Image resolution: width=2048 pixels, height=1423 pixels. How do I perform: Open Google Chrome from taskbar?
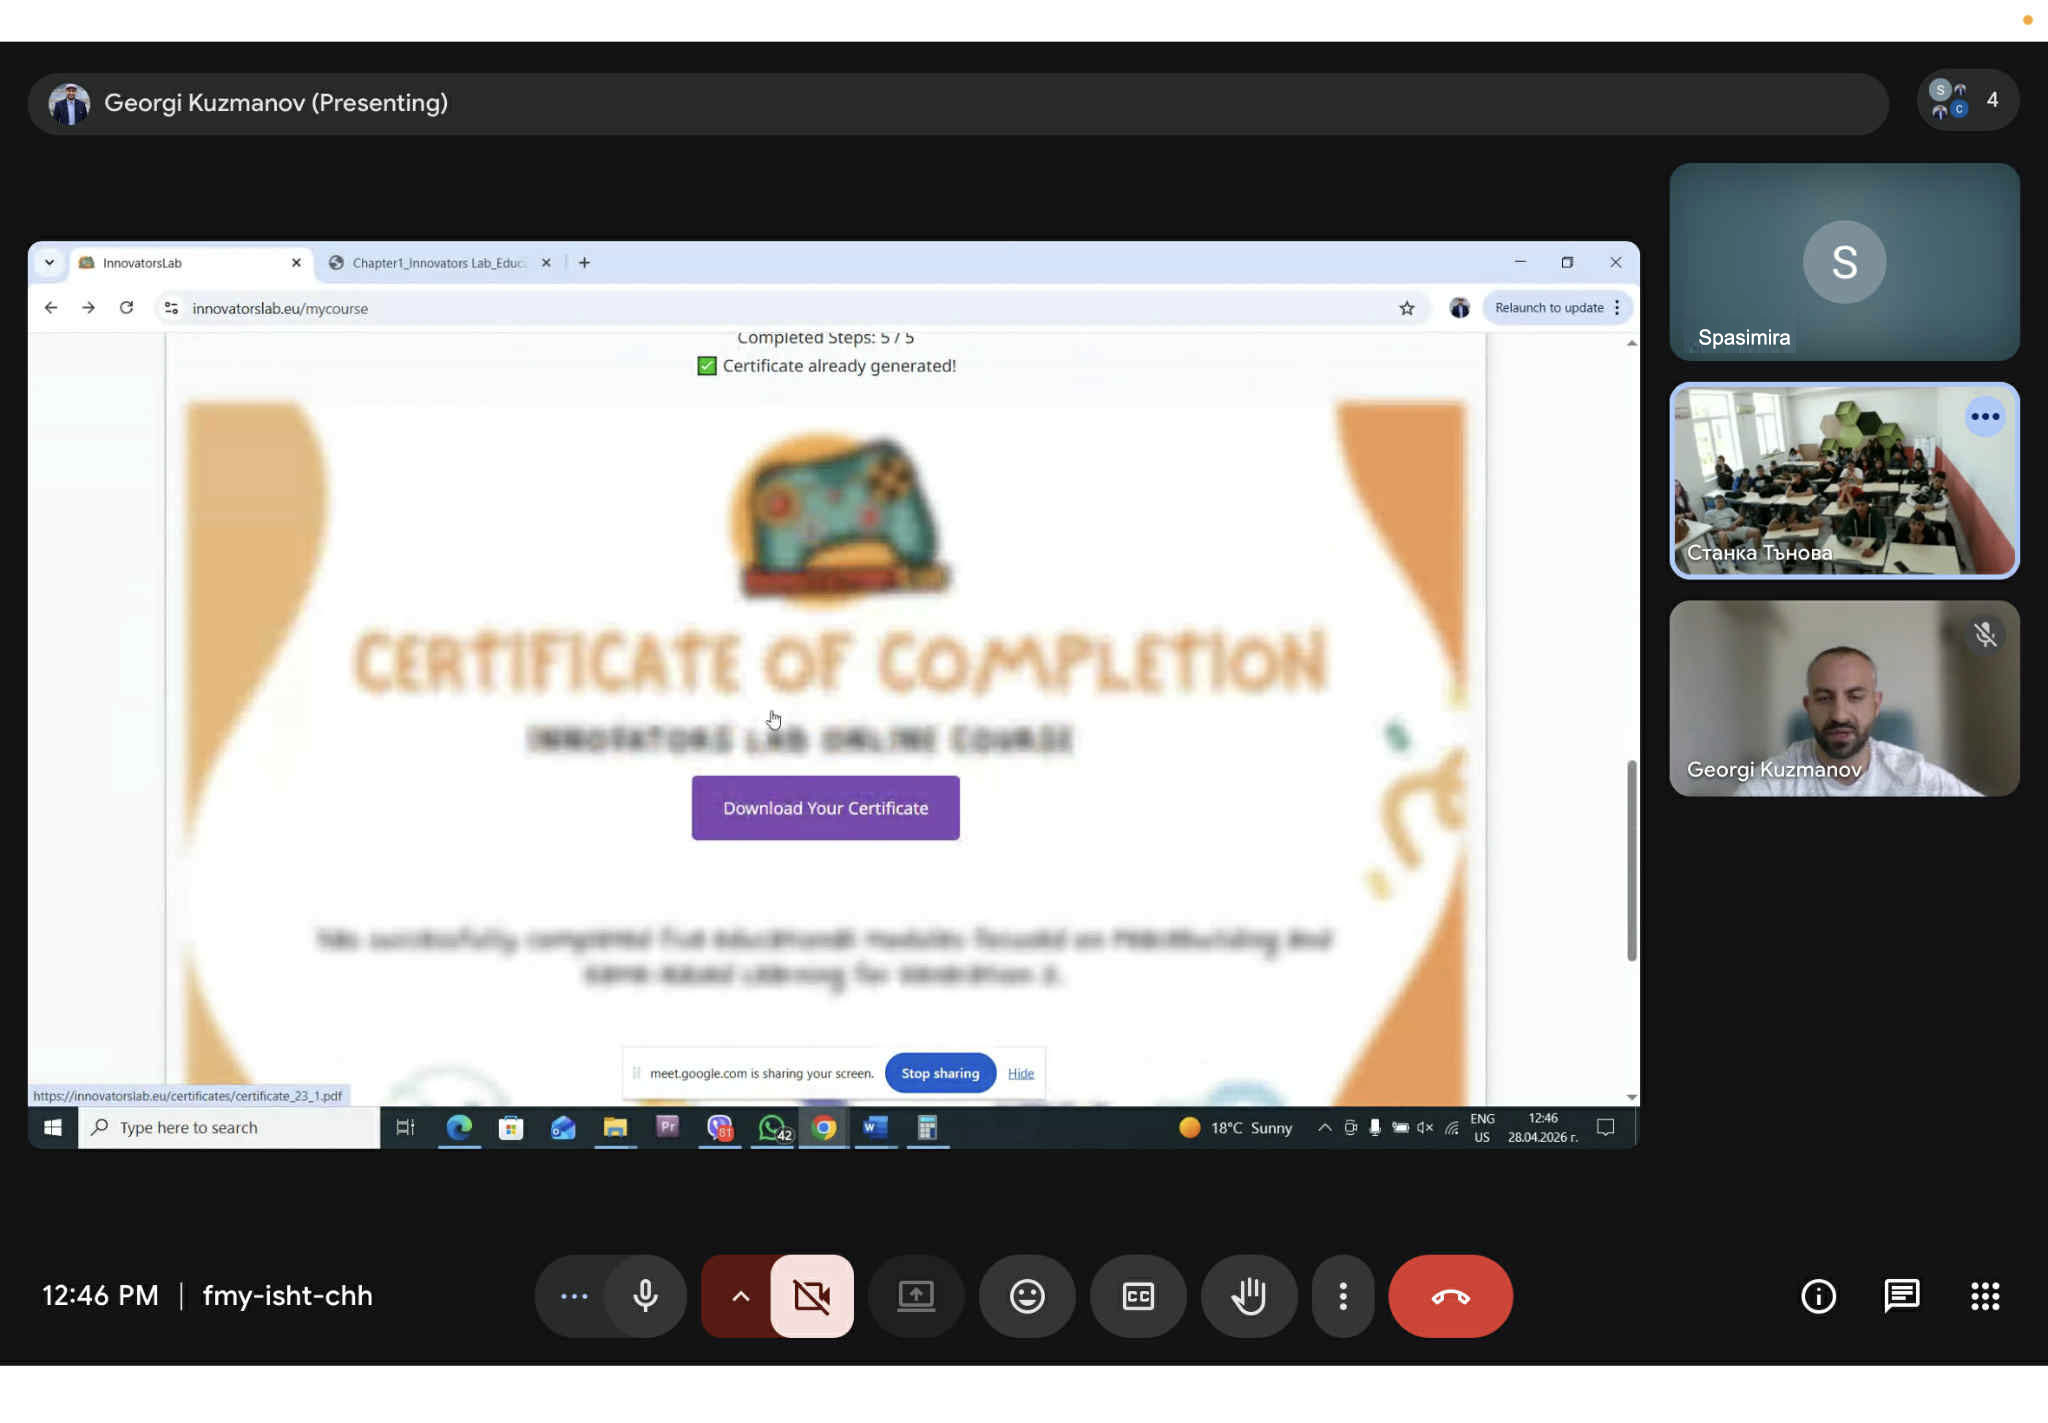[824, 1128]
